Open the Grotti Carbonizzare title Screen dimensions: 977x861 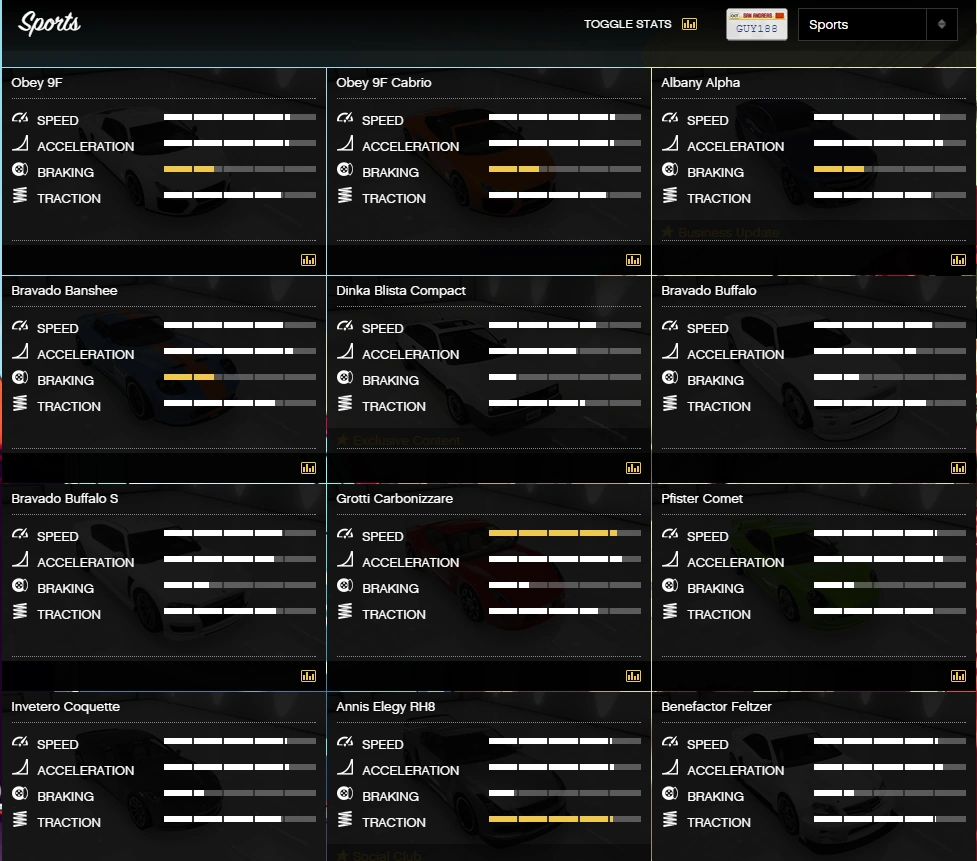(x=394, y=498)
